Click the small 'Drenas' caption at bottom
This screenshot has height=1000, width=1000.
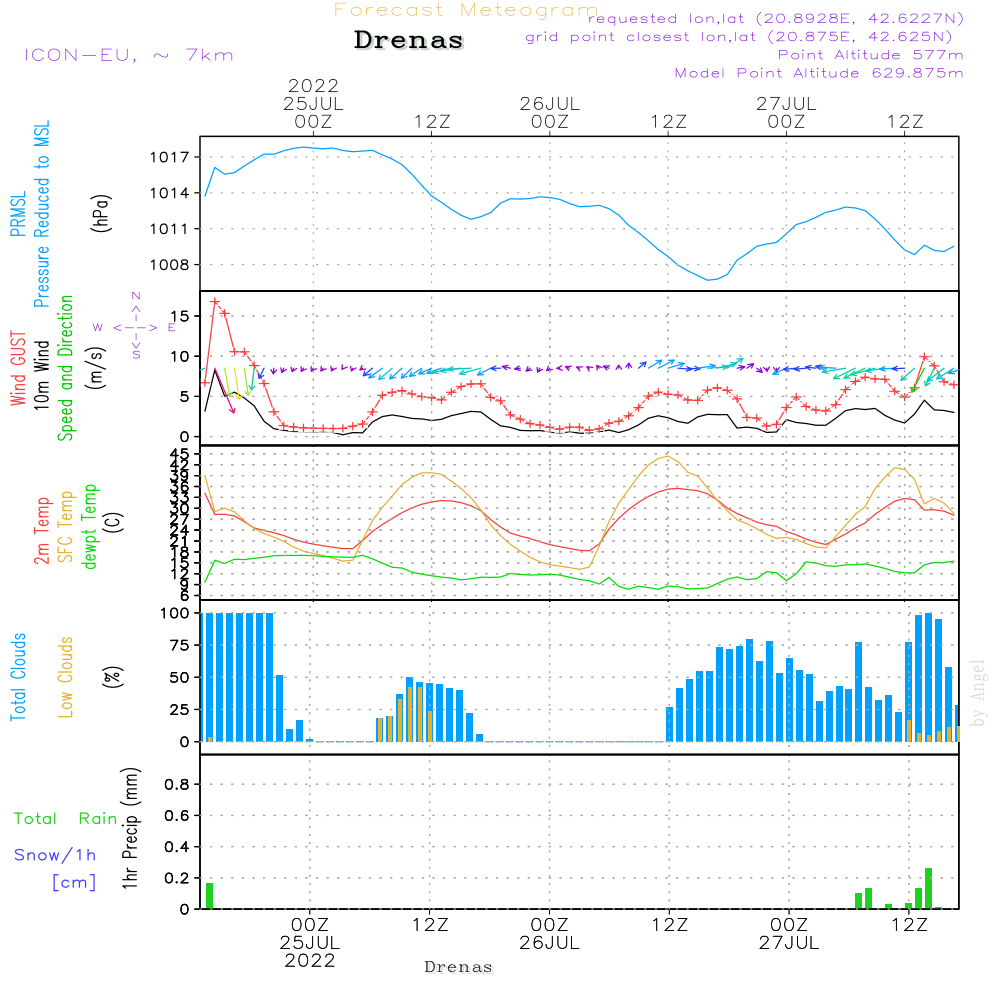pyautogui.click(x=459, y=967)
